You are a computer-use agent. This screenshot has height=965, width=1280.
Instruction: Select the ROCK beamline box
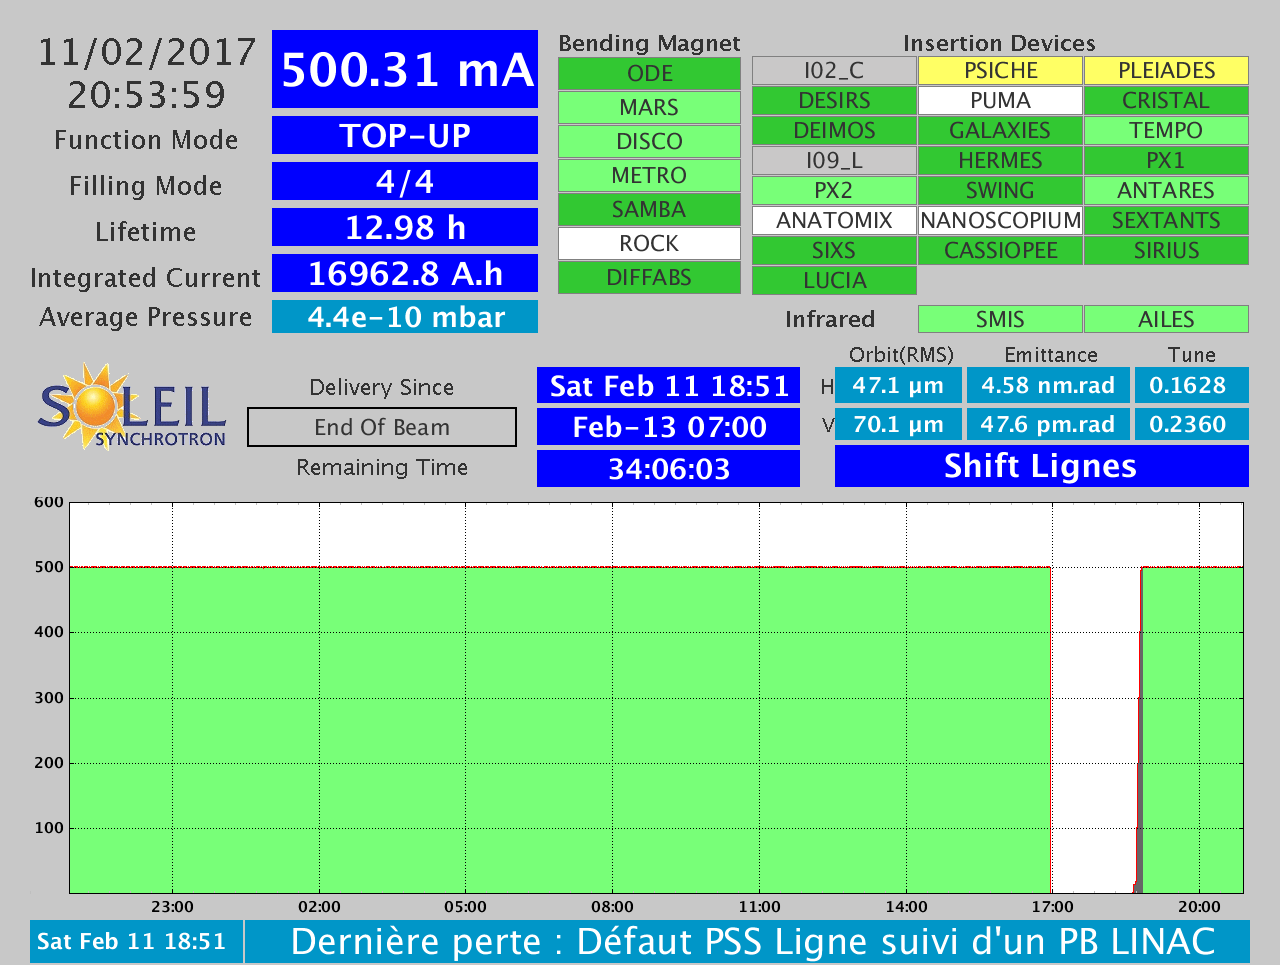pos(649,243)
